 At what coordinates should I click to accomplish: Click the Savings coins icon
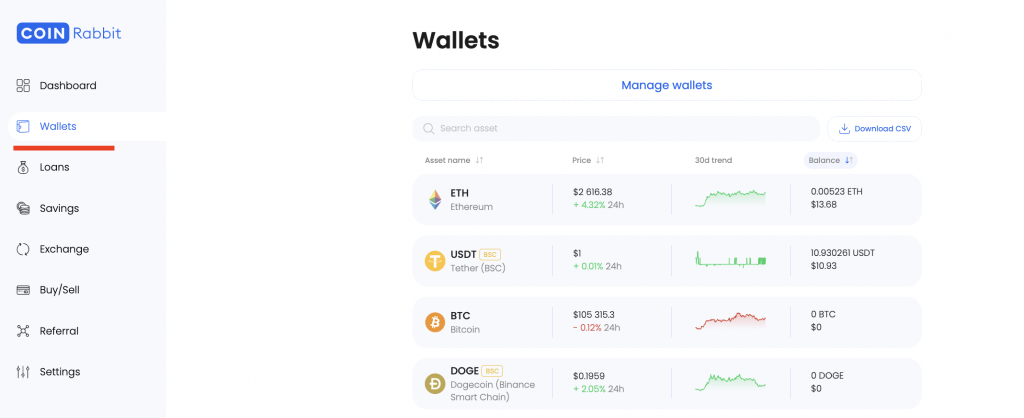coord(23,208)
